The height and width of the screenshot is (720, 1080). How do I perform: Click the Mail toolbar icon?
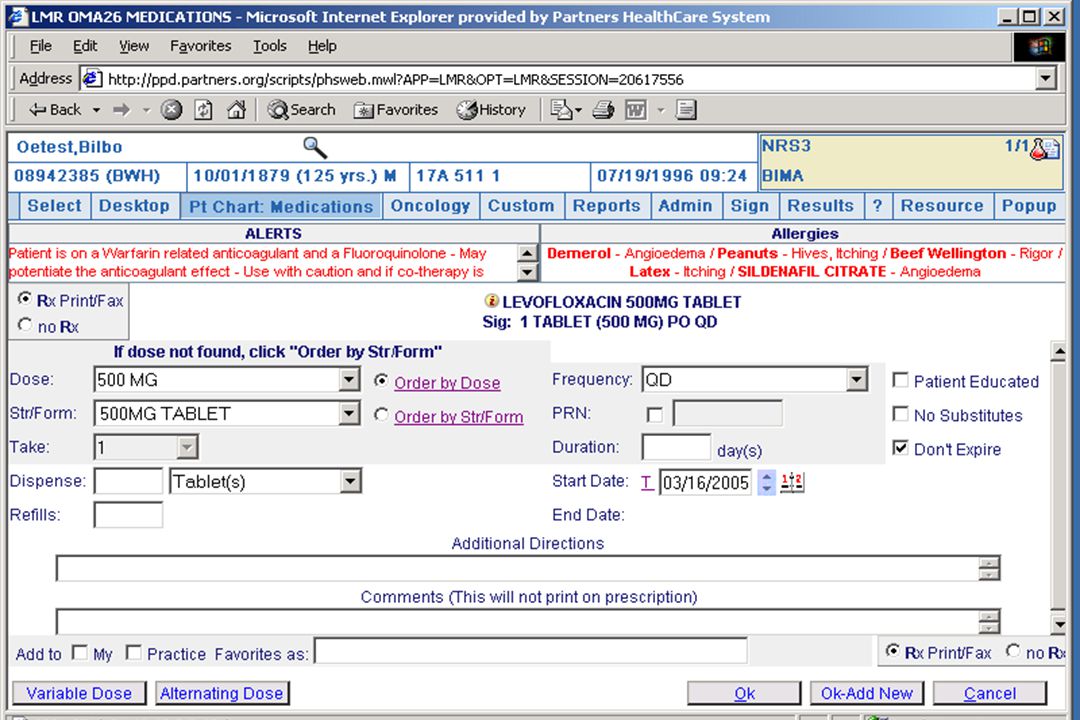pyautogui.click(x=561, y=110)
